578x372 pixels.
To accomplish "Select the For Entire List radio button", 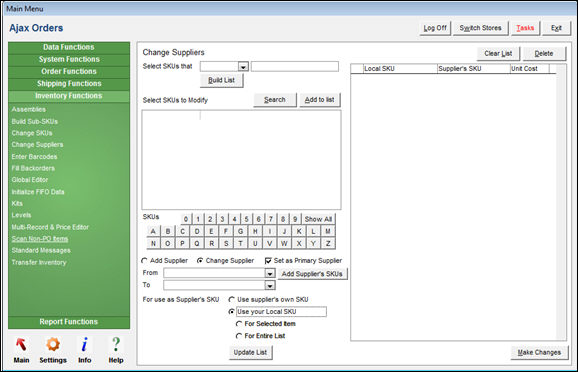I will pos(239,336).
